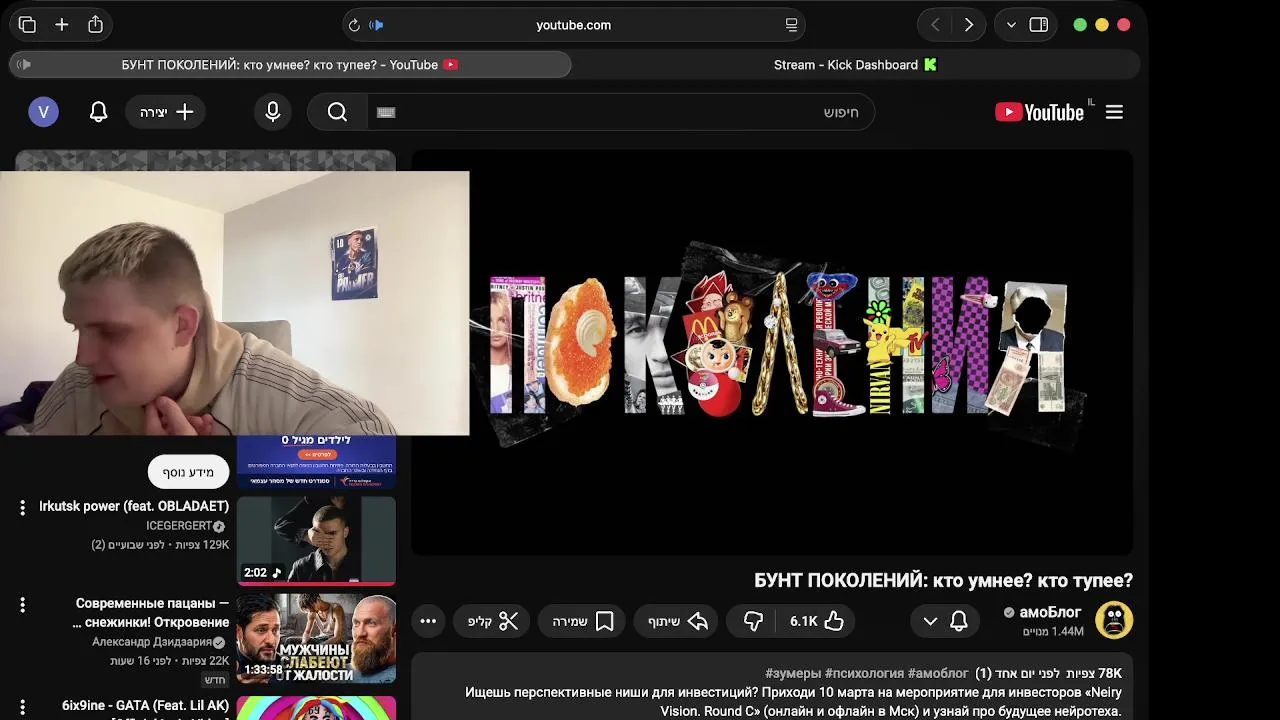Image resolution: width=1280 pixels, height=720 pixels.
Task: Open YouTube notifications bell
Action: tap(98, 112)
